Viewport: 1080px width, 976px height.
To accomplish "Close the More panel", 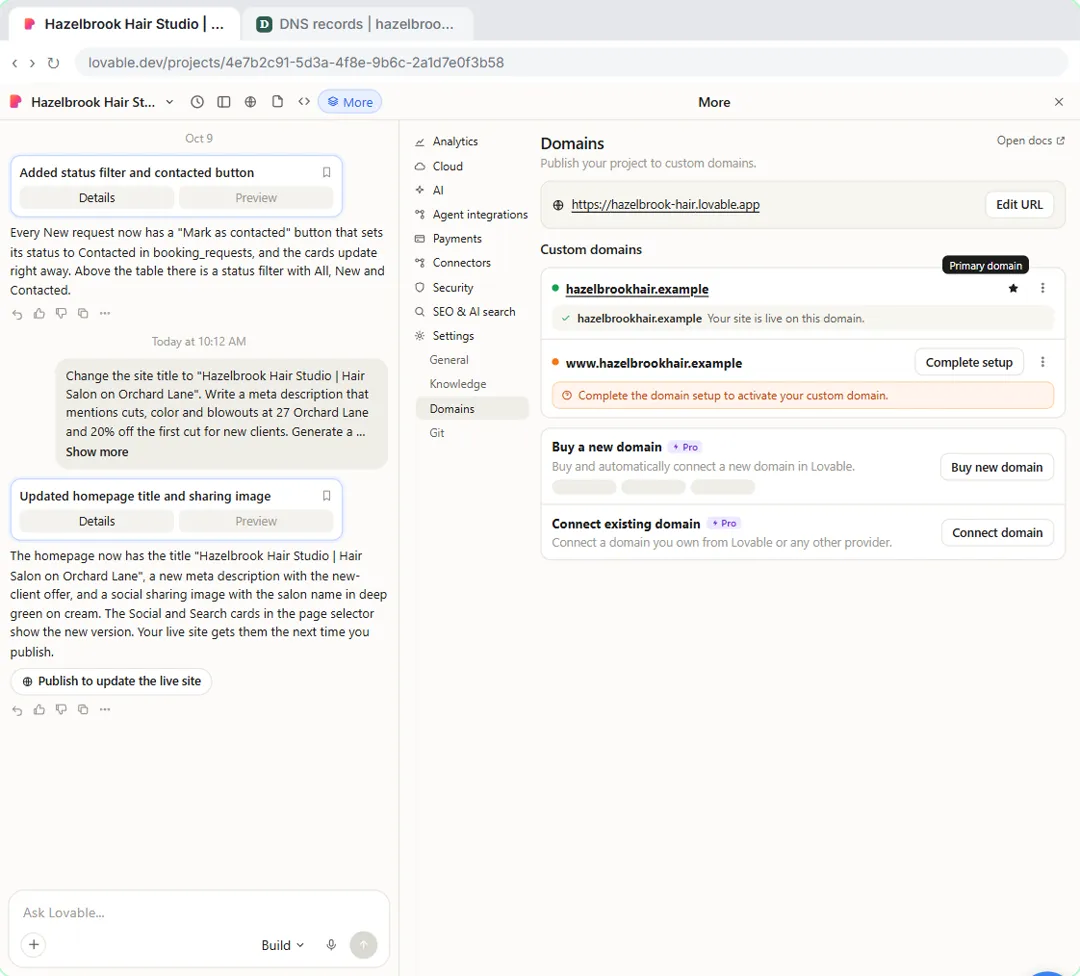I will (x=1059, y=102).
